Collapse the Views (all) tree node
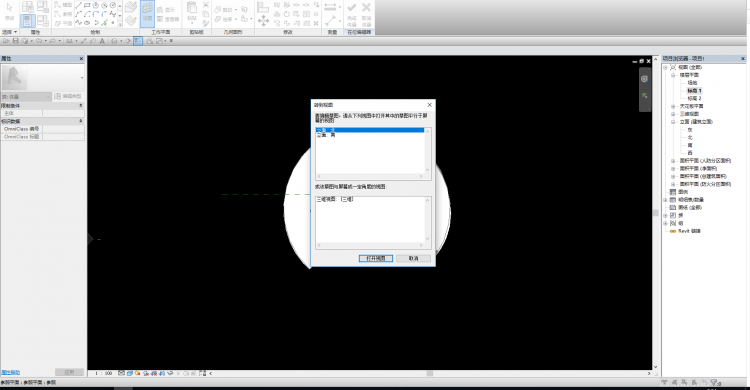 click(665, 67)
